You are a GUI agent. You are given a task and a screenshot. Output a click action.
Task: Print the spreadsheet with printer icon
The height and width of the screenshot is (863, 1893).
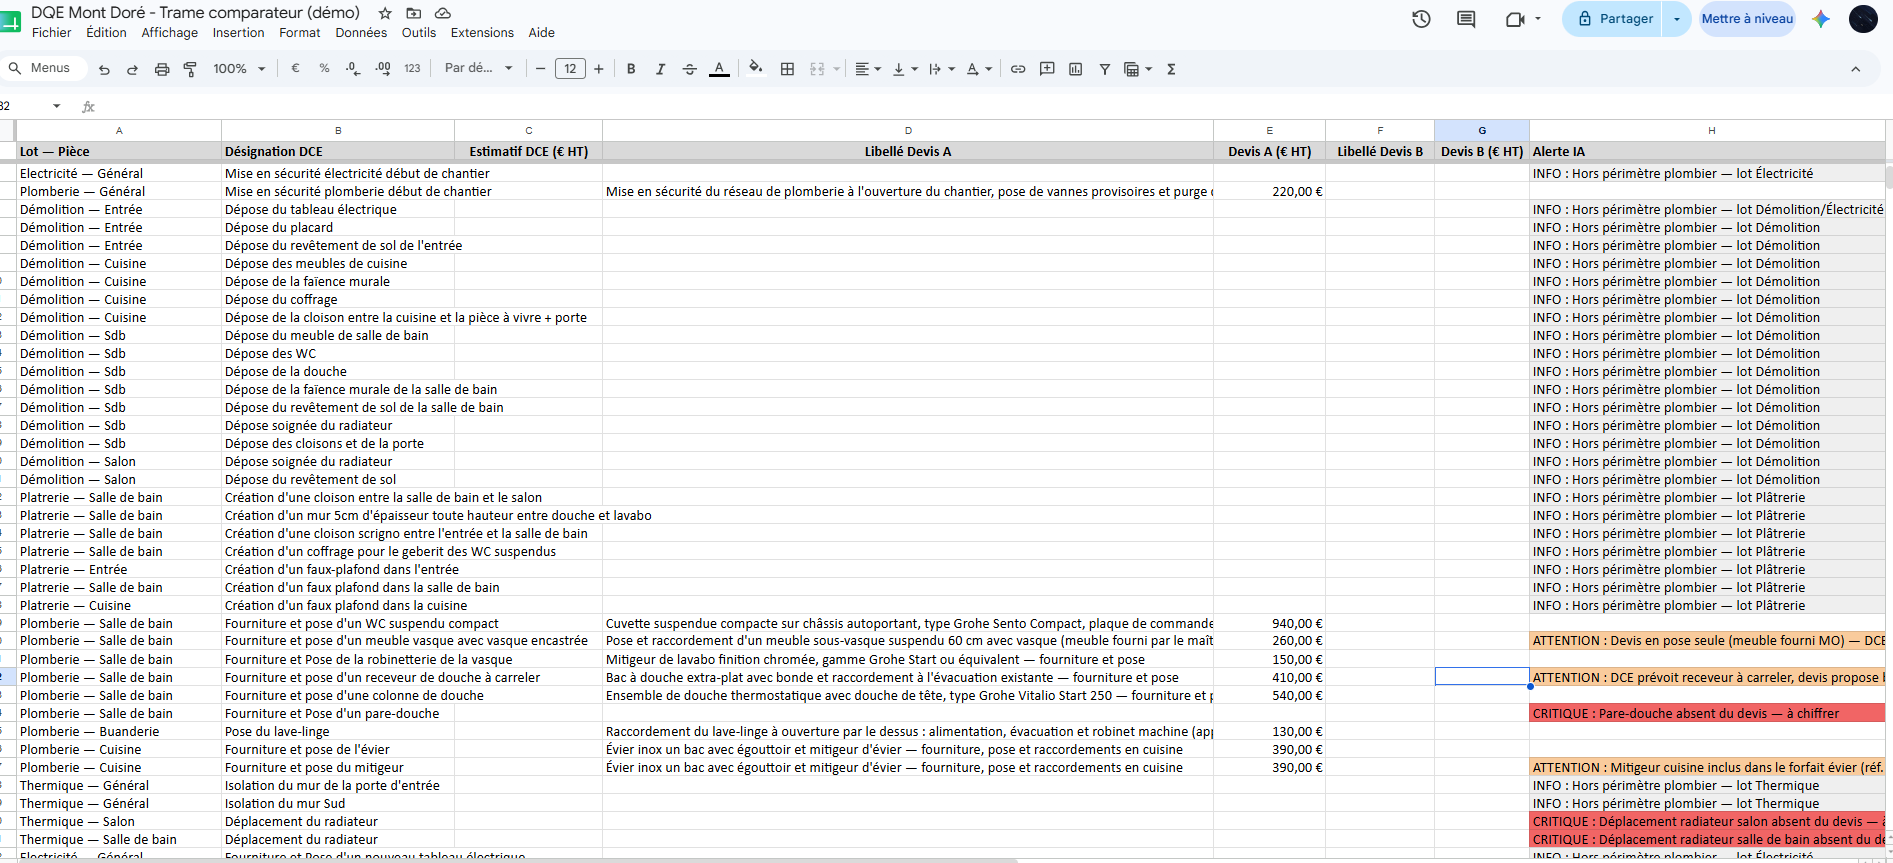162,69
